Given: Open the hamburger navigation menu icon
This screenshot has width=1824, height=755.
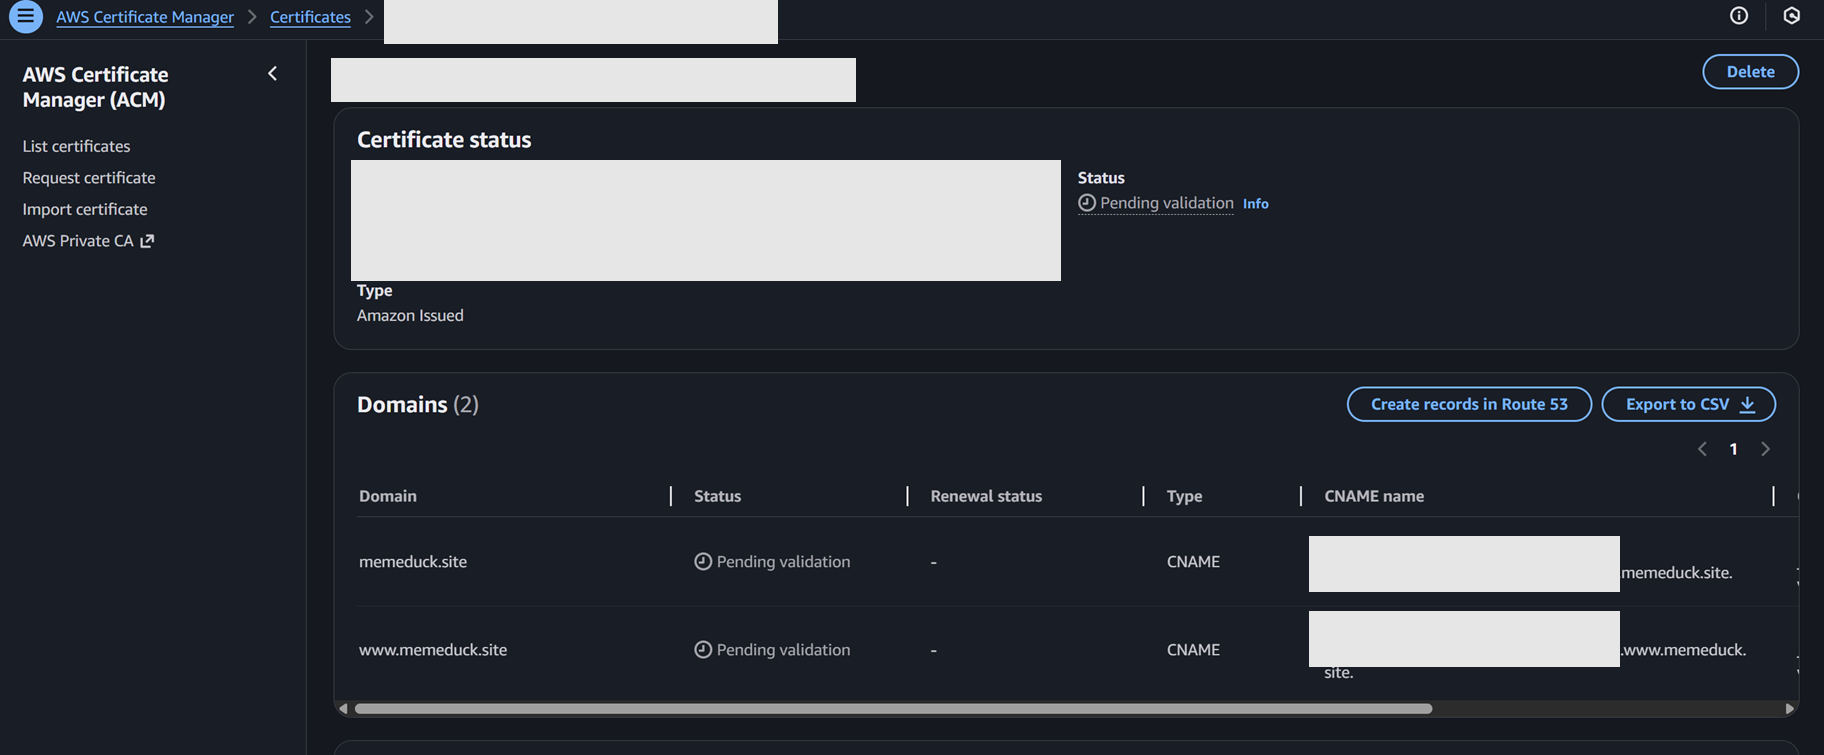Looking at the screenshot, I should [x=26, y=16].
